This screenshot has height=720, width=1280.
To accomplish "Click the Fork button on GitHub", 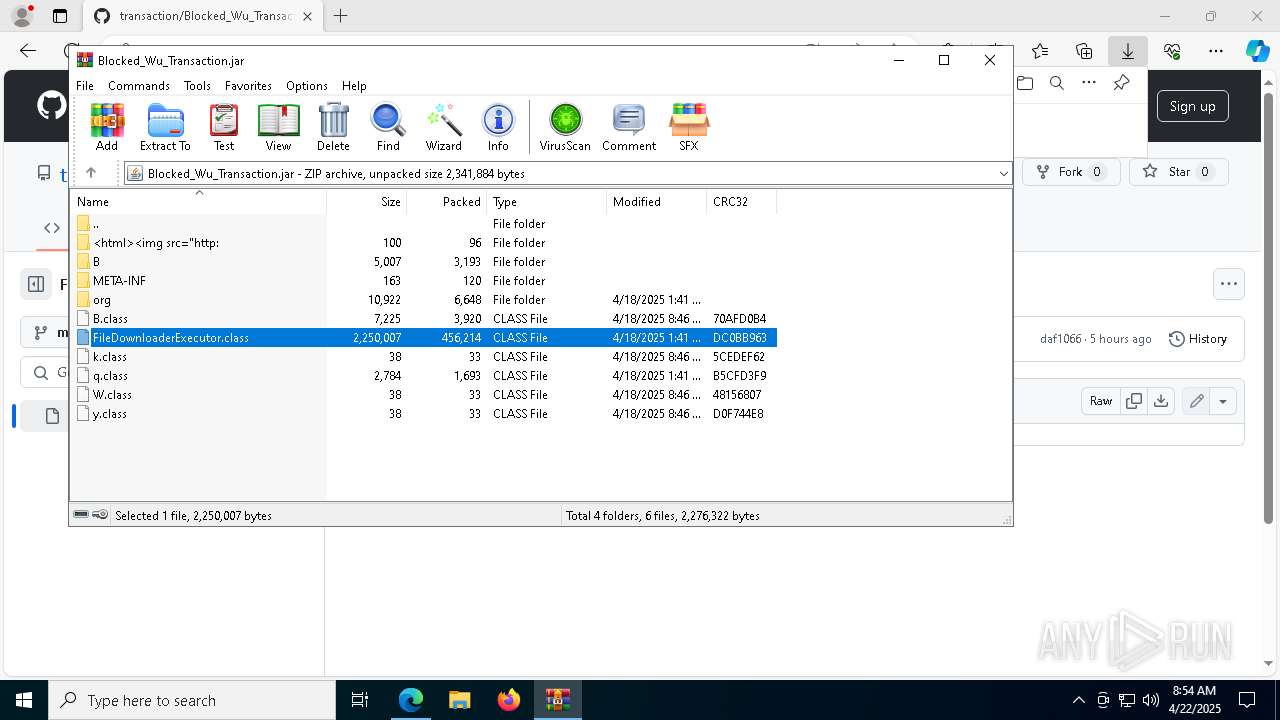I will [x=1070, y=172].
